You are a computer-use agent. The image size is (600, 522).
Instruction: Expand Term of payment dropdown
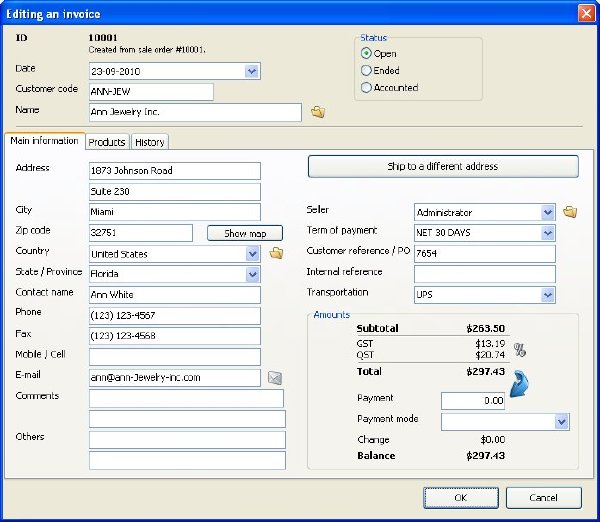pyautogui.click(x=548, y=233)
